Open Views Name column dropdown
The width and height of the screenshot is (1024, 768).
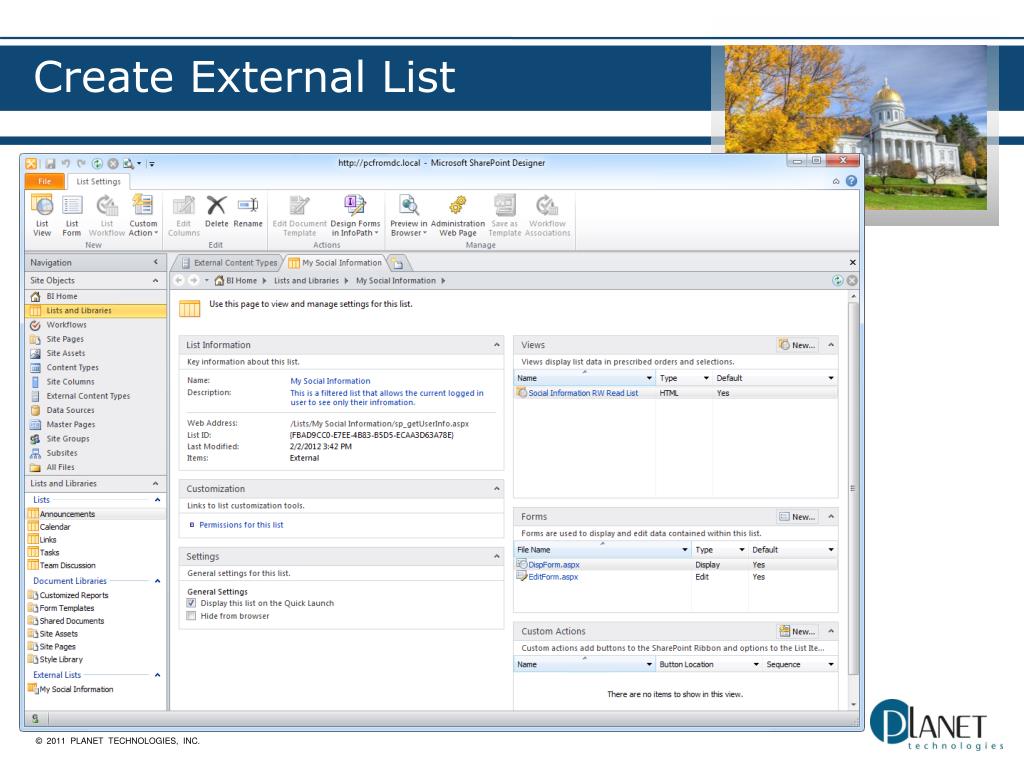tap(649, 378)
